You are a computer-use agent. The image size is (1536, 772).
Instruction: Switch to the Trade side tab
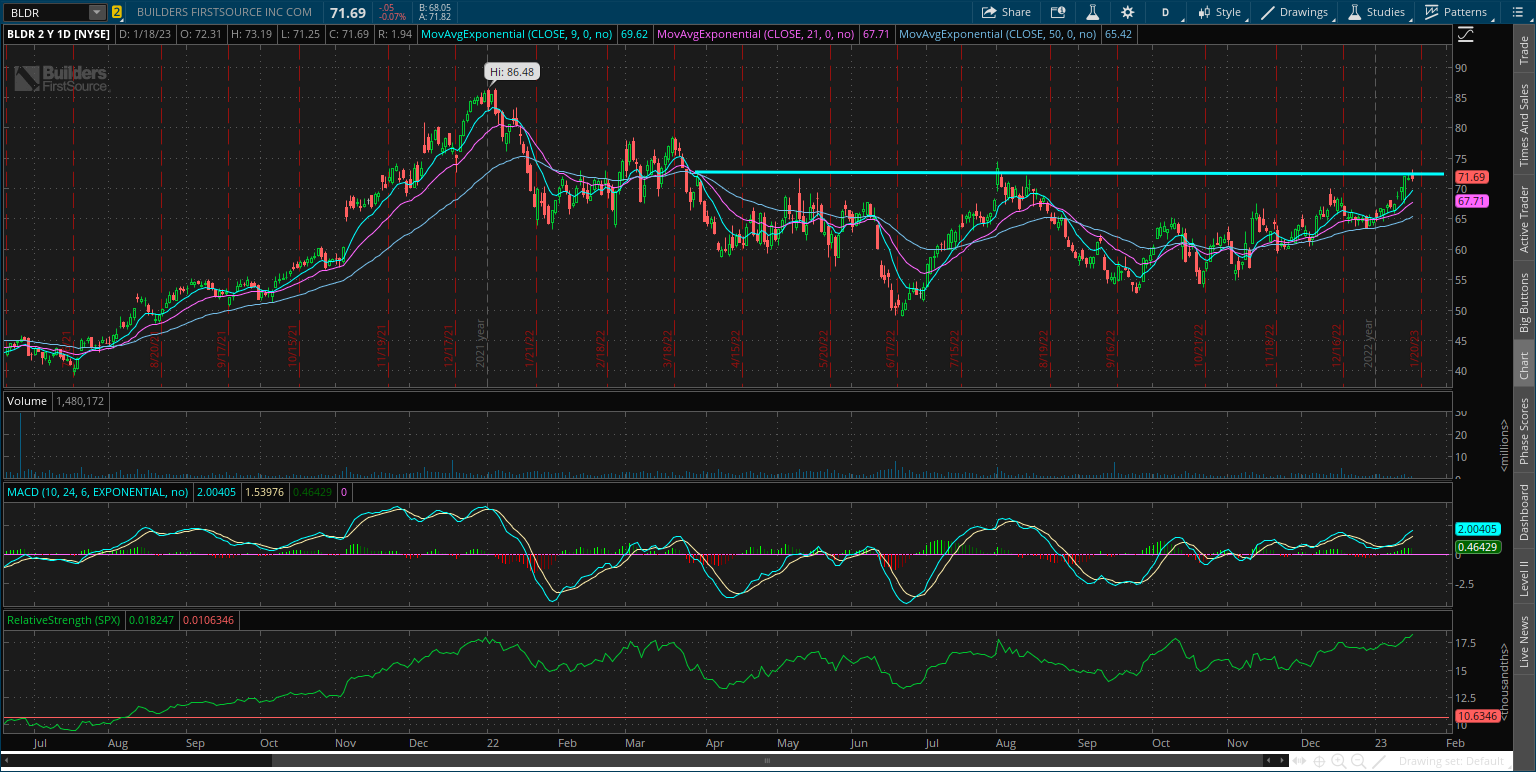point(1524,49)
